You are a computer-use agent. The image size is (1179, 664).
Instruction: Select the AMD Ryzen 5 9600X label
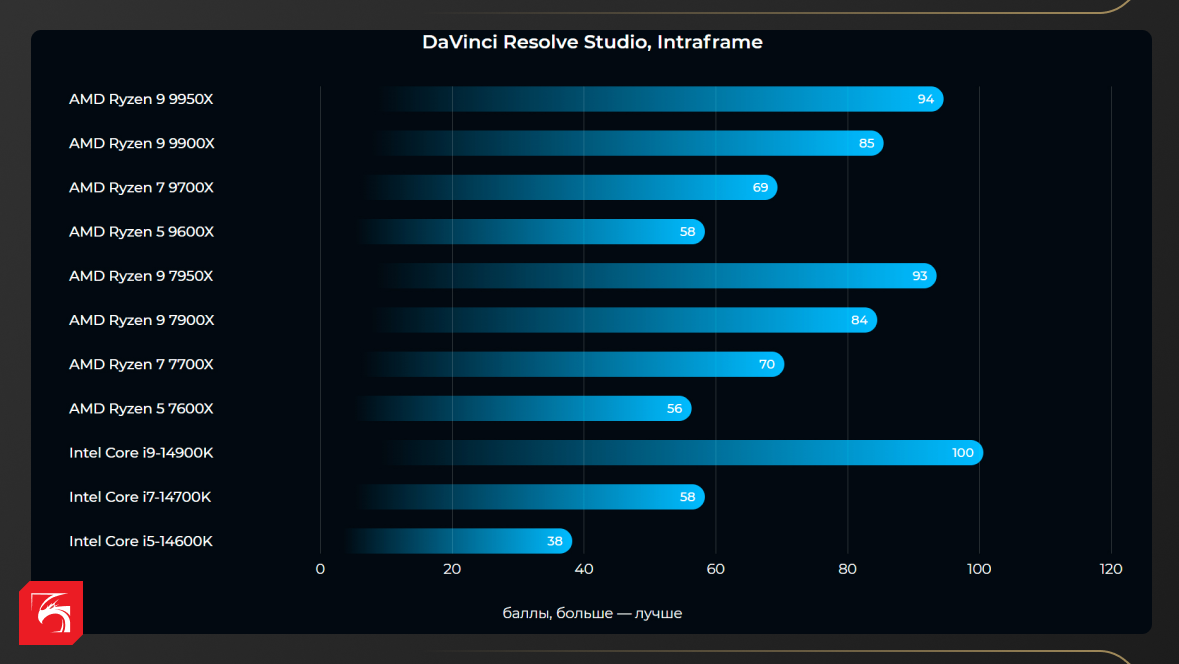pos(141,232)
